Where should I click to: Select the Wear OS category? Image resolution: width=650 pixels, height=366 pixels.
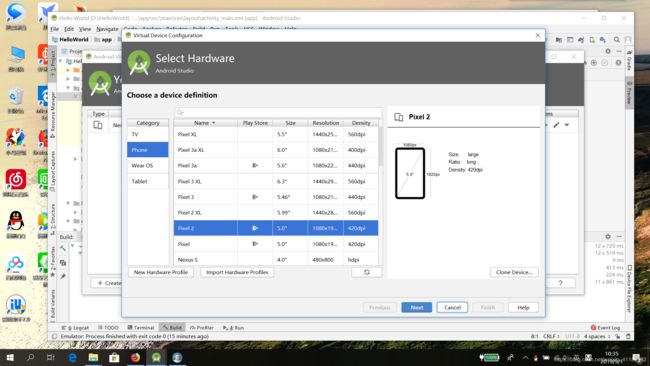coord(148,165)
